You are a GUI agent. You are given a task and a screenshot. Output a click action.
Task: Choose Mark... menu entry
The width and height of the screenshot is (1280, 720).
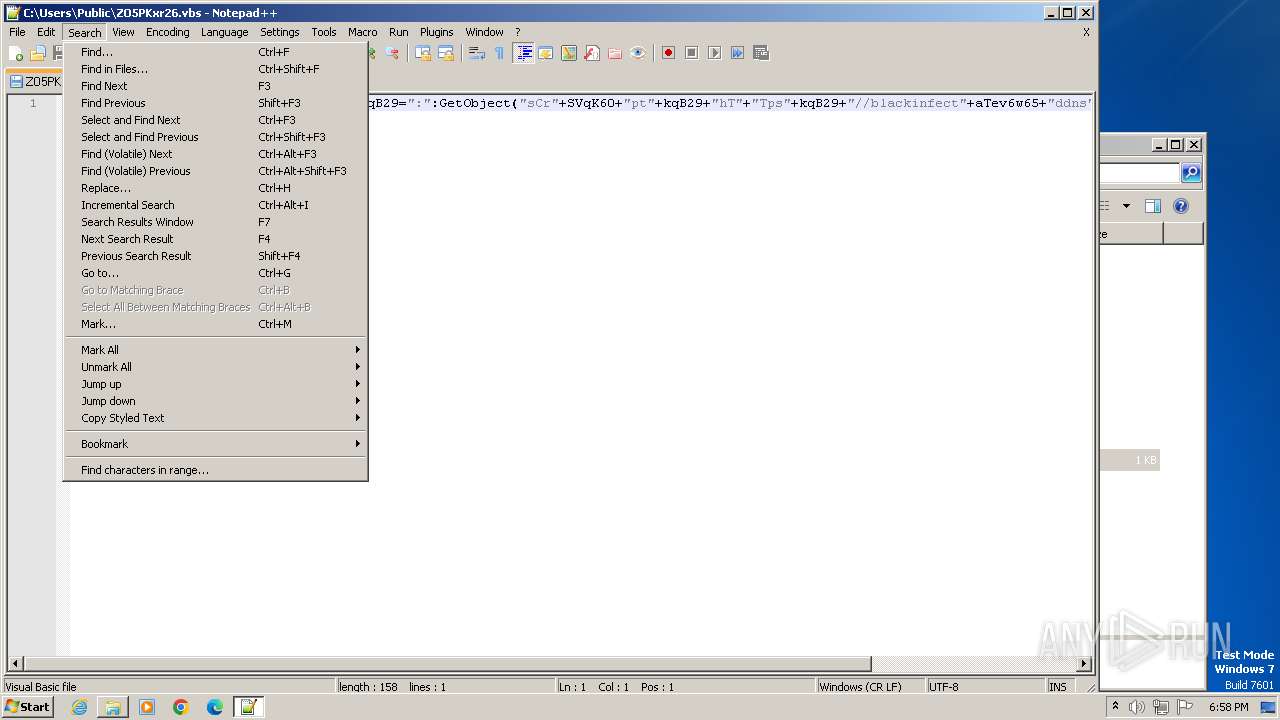click(x=215, y=324)
